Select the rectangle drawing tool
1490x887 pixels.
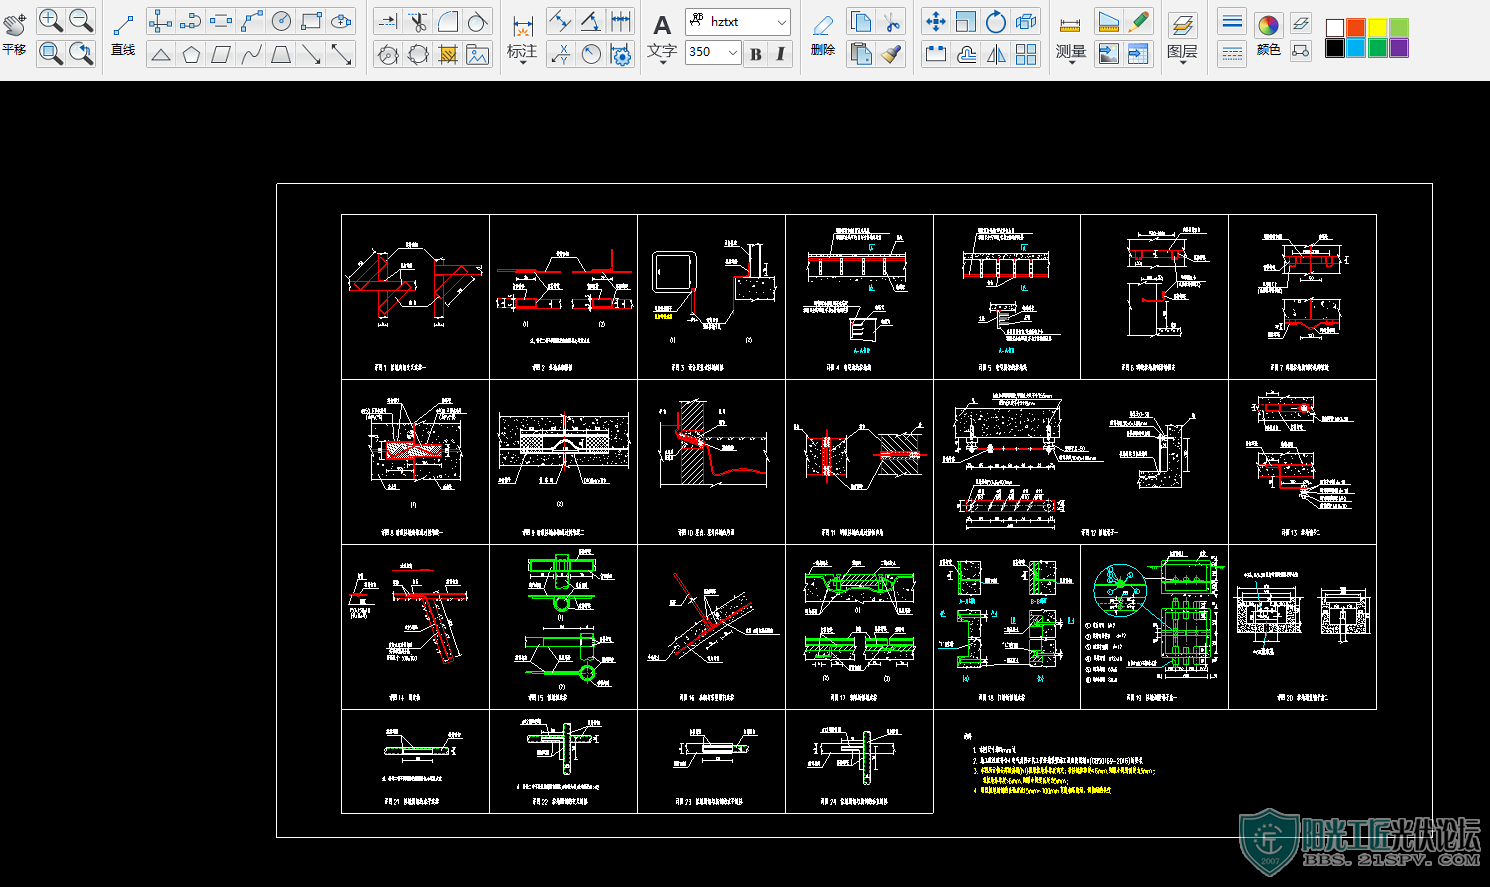click(311, 21)
